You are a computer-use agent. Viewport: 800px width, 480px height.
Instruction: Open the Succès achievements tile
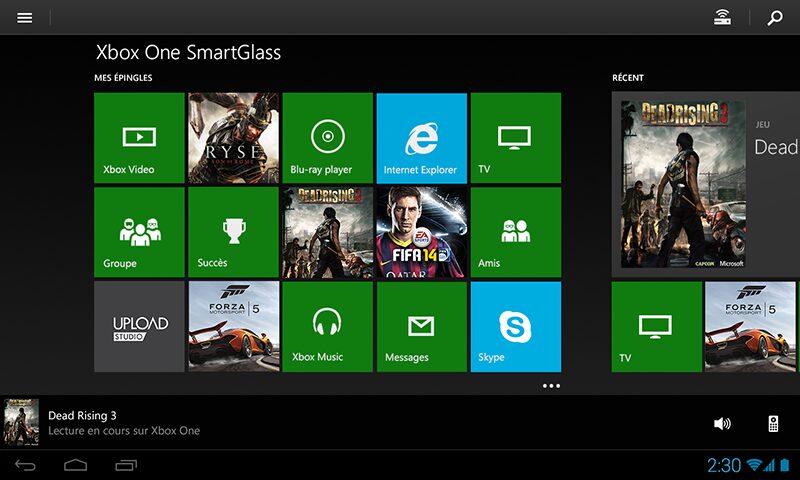(233, 232)
